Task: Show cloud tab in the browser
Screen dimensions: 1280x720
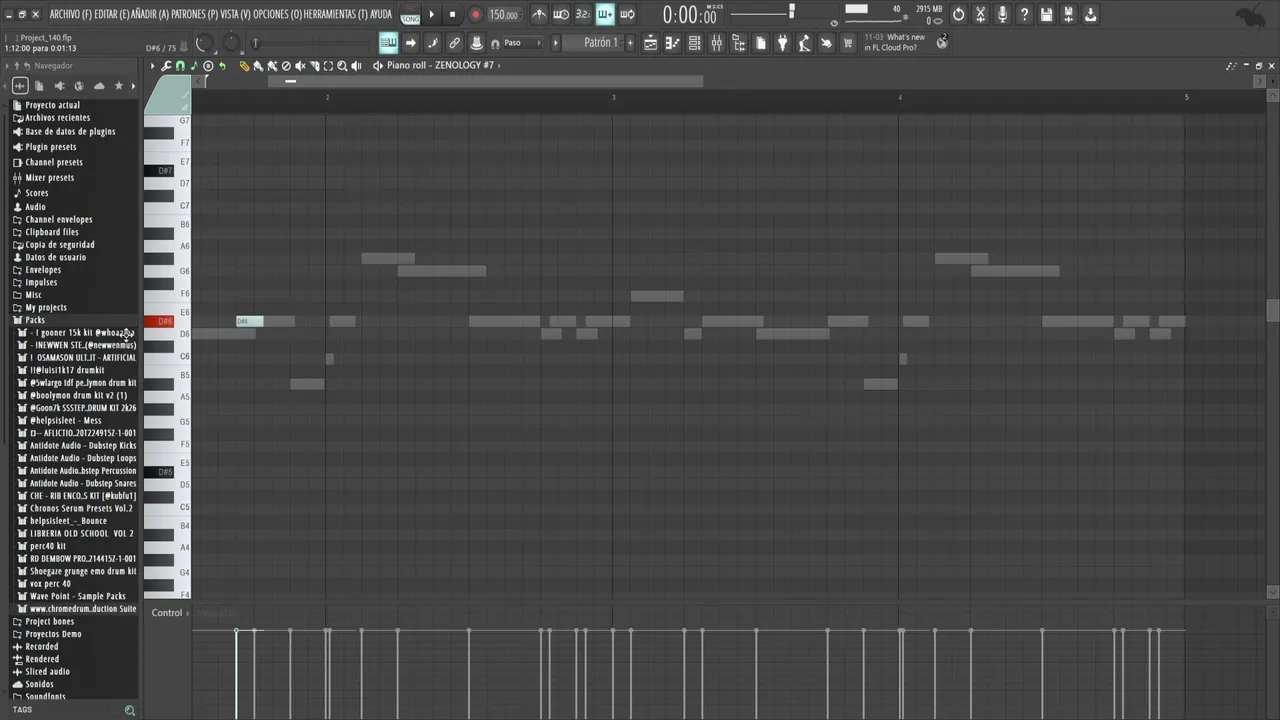Action: pos(98,86)
